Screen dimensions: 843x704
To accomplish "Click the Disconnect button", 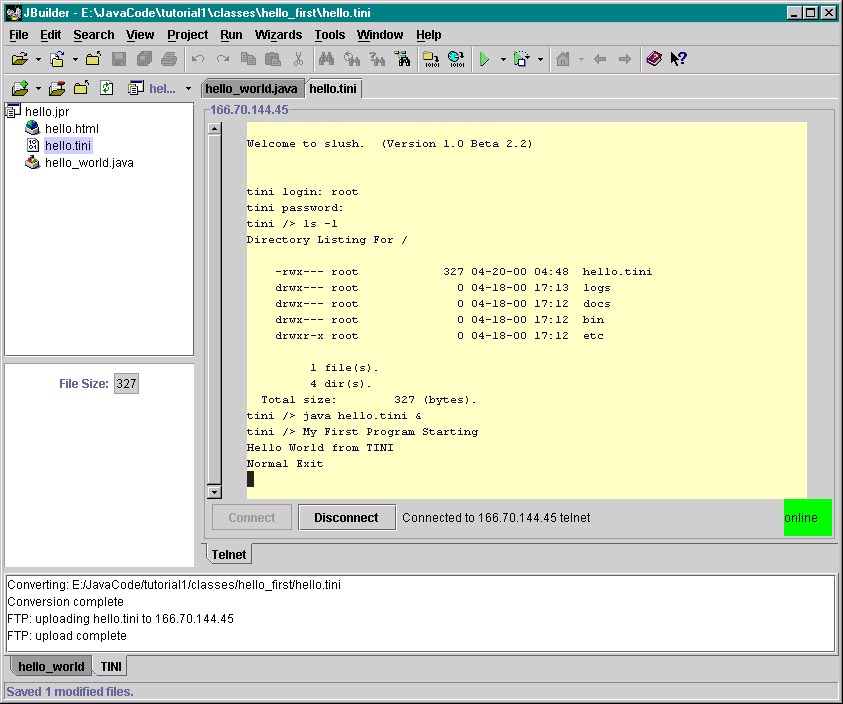I will (346, 517).
